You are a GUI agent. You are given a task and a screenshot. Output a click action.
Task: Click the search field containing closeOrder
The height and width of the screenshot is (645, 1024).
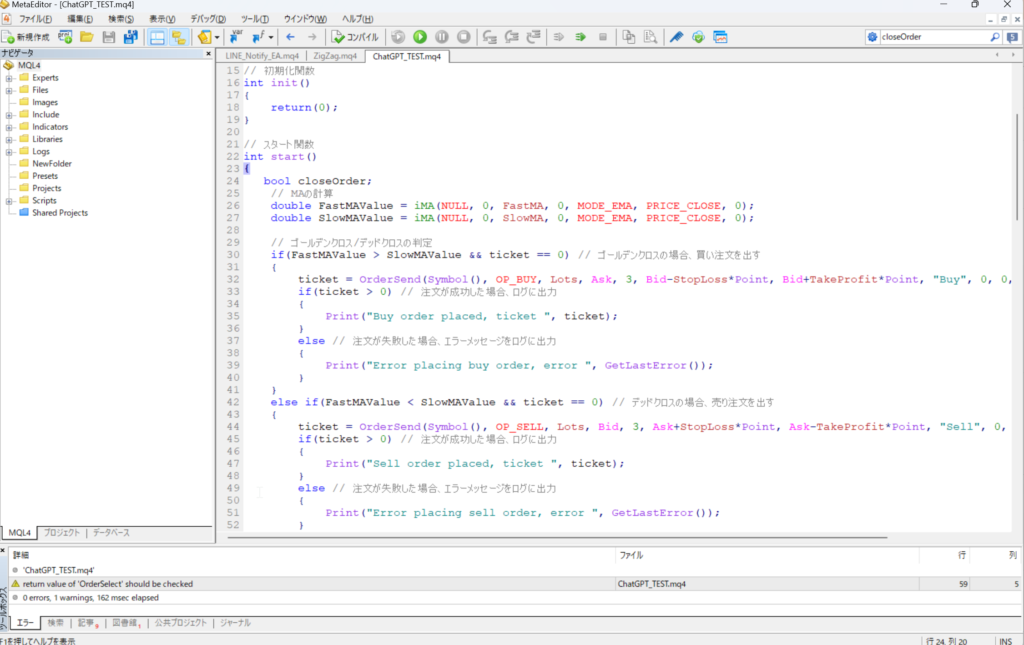(x=933, y=37)
